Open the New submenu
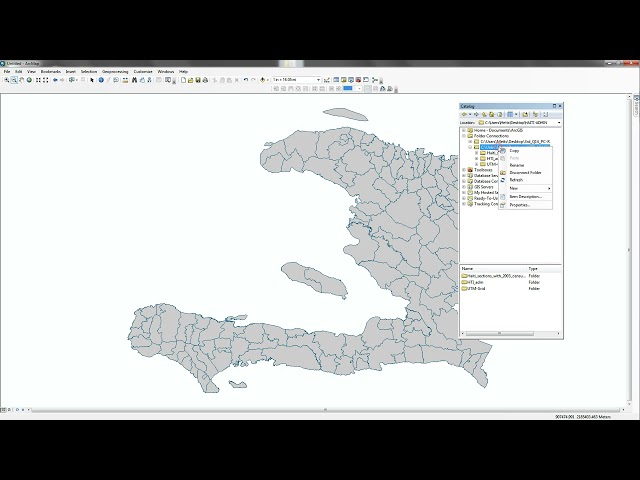640x480 pixels. 525,189
